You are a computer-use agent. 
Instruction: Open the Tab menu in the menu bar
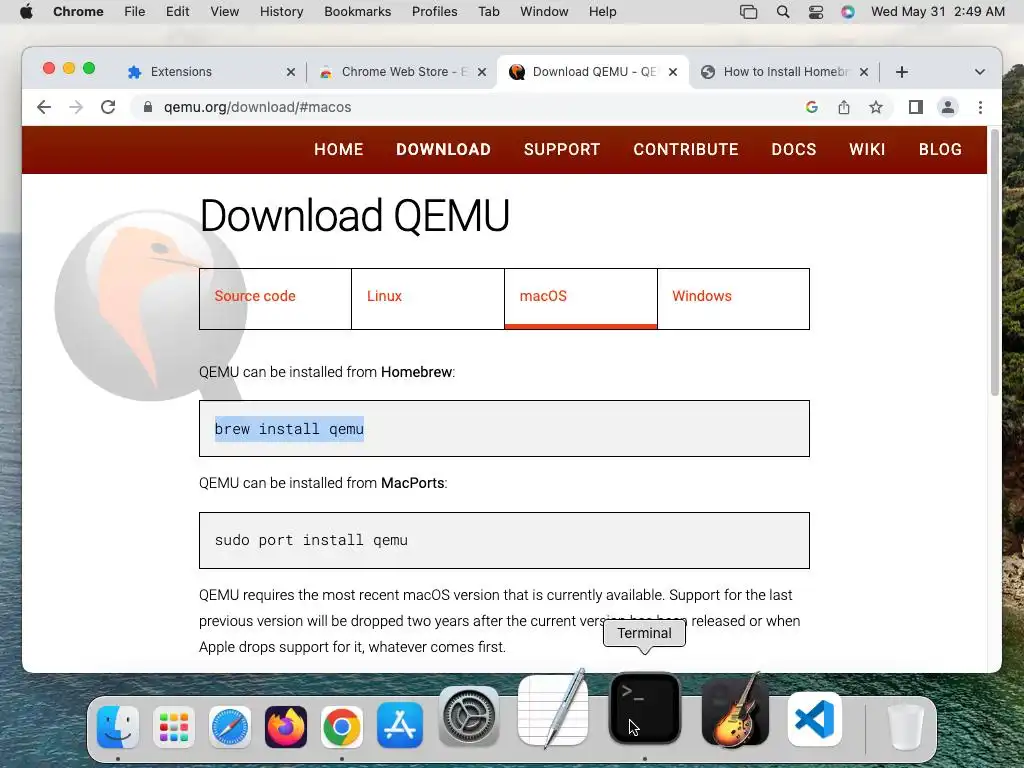(x=488, y=12)
